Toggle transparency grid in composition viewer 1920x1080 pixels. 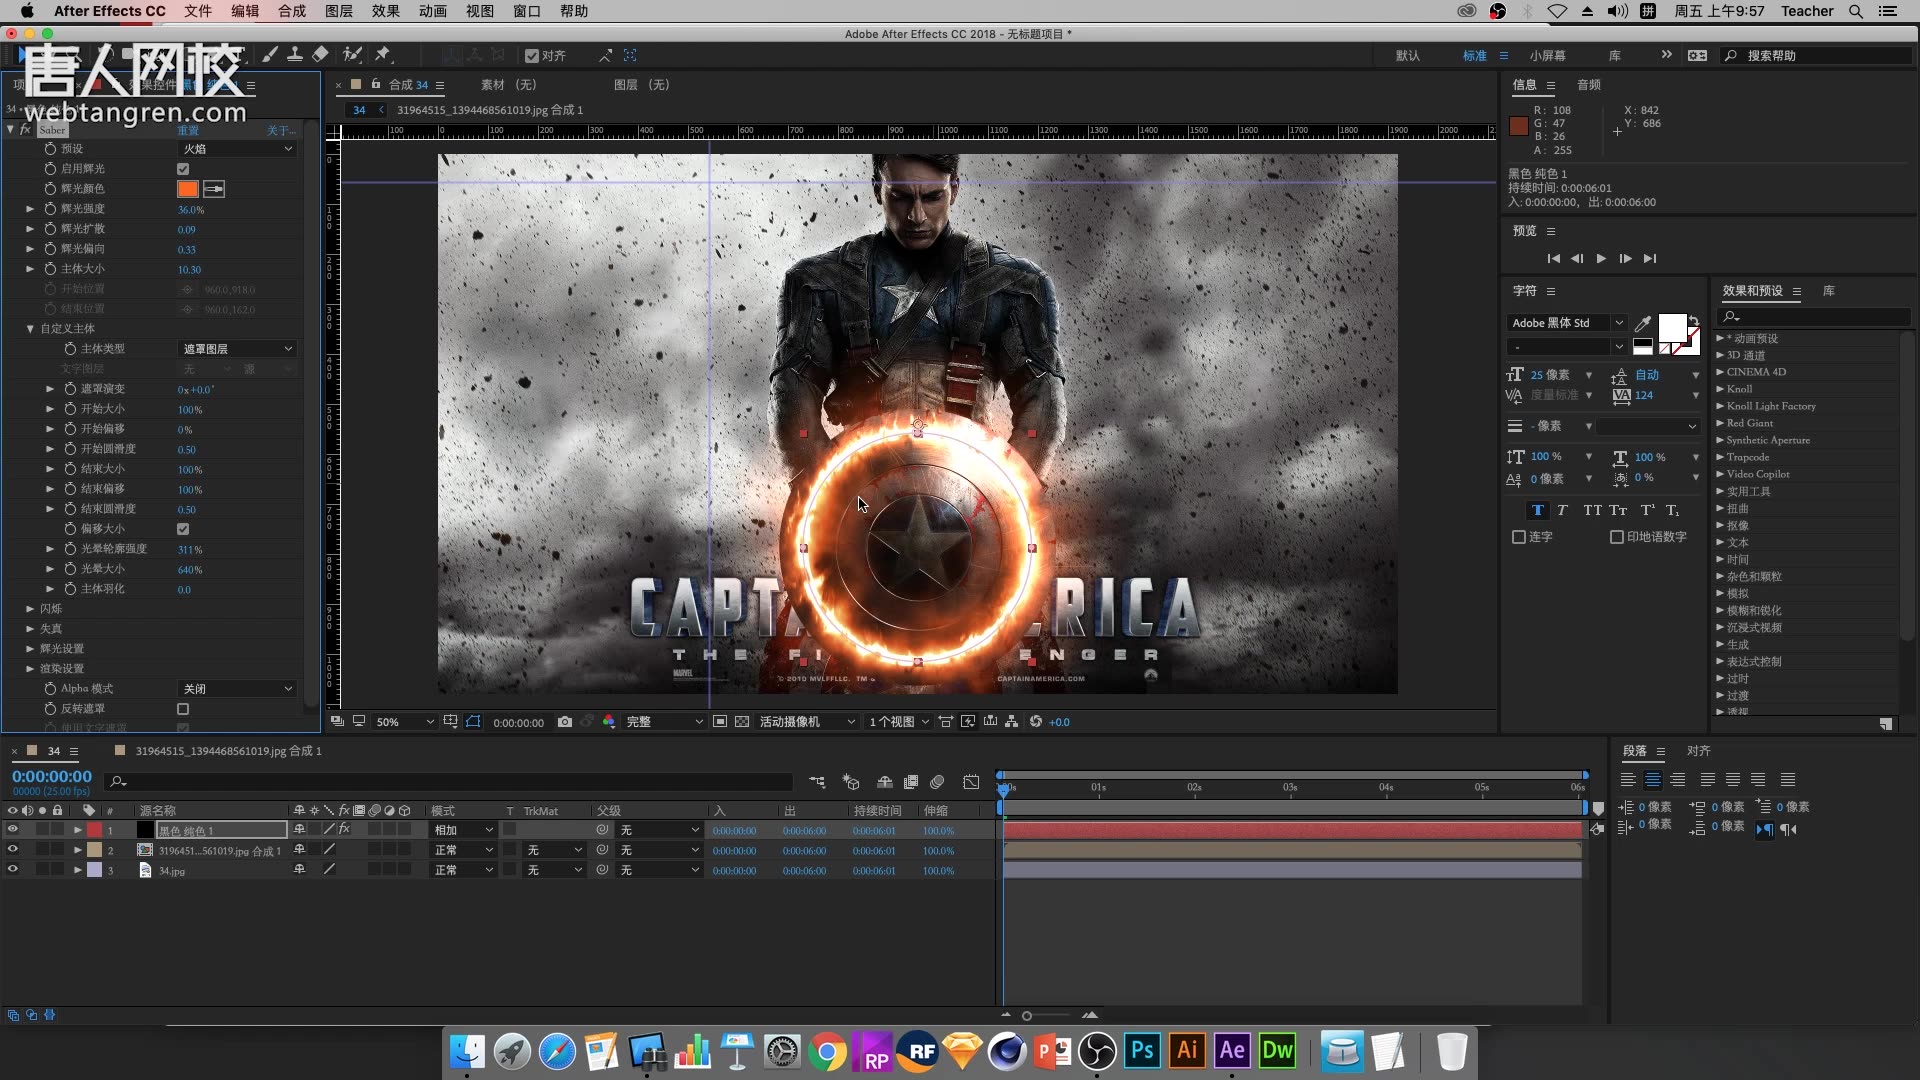(x=742, y=722)
